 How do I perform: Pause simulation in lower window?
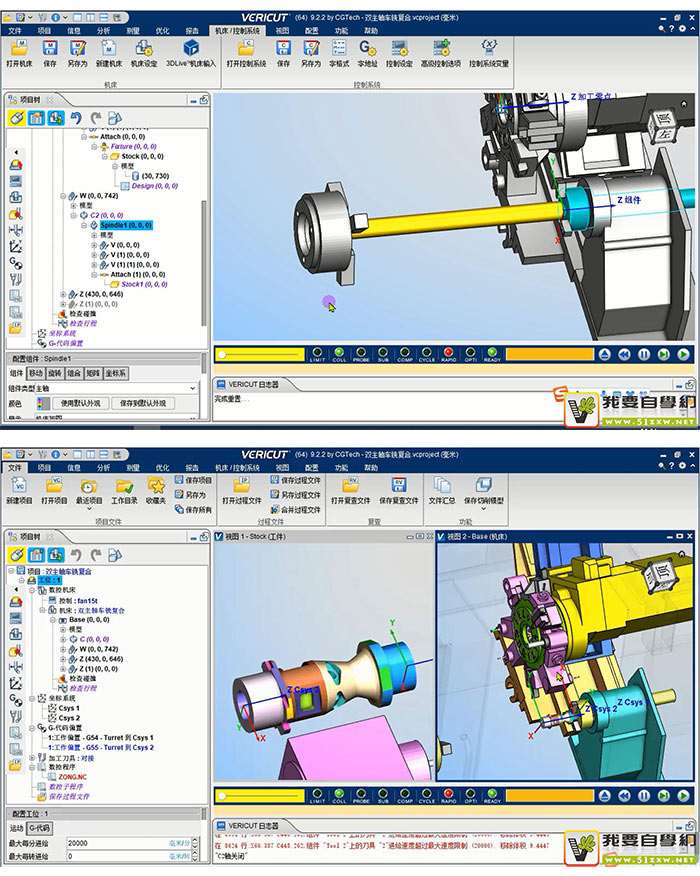[x=644, y=796]
